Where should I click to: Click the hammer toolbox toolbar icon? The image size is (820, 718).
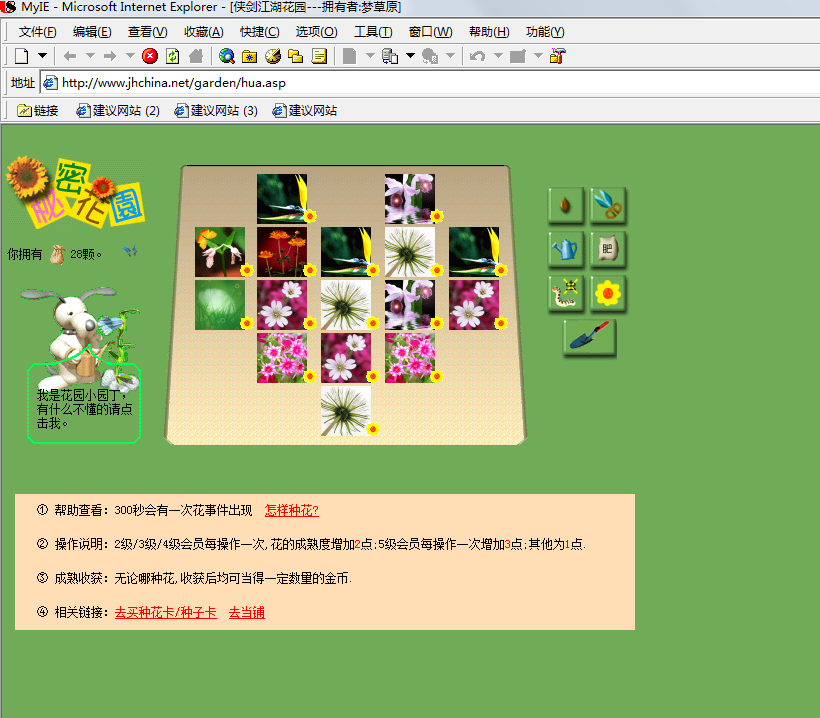click(558, 56)
